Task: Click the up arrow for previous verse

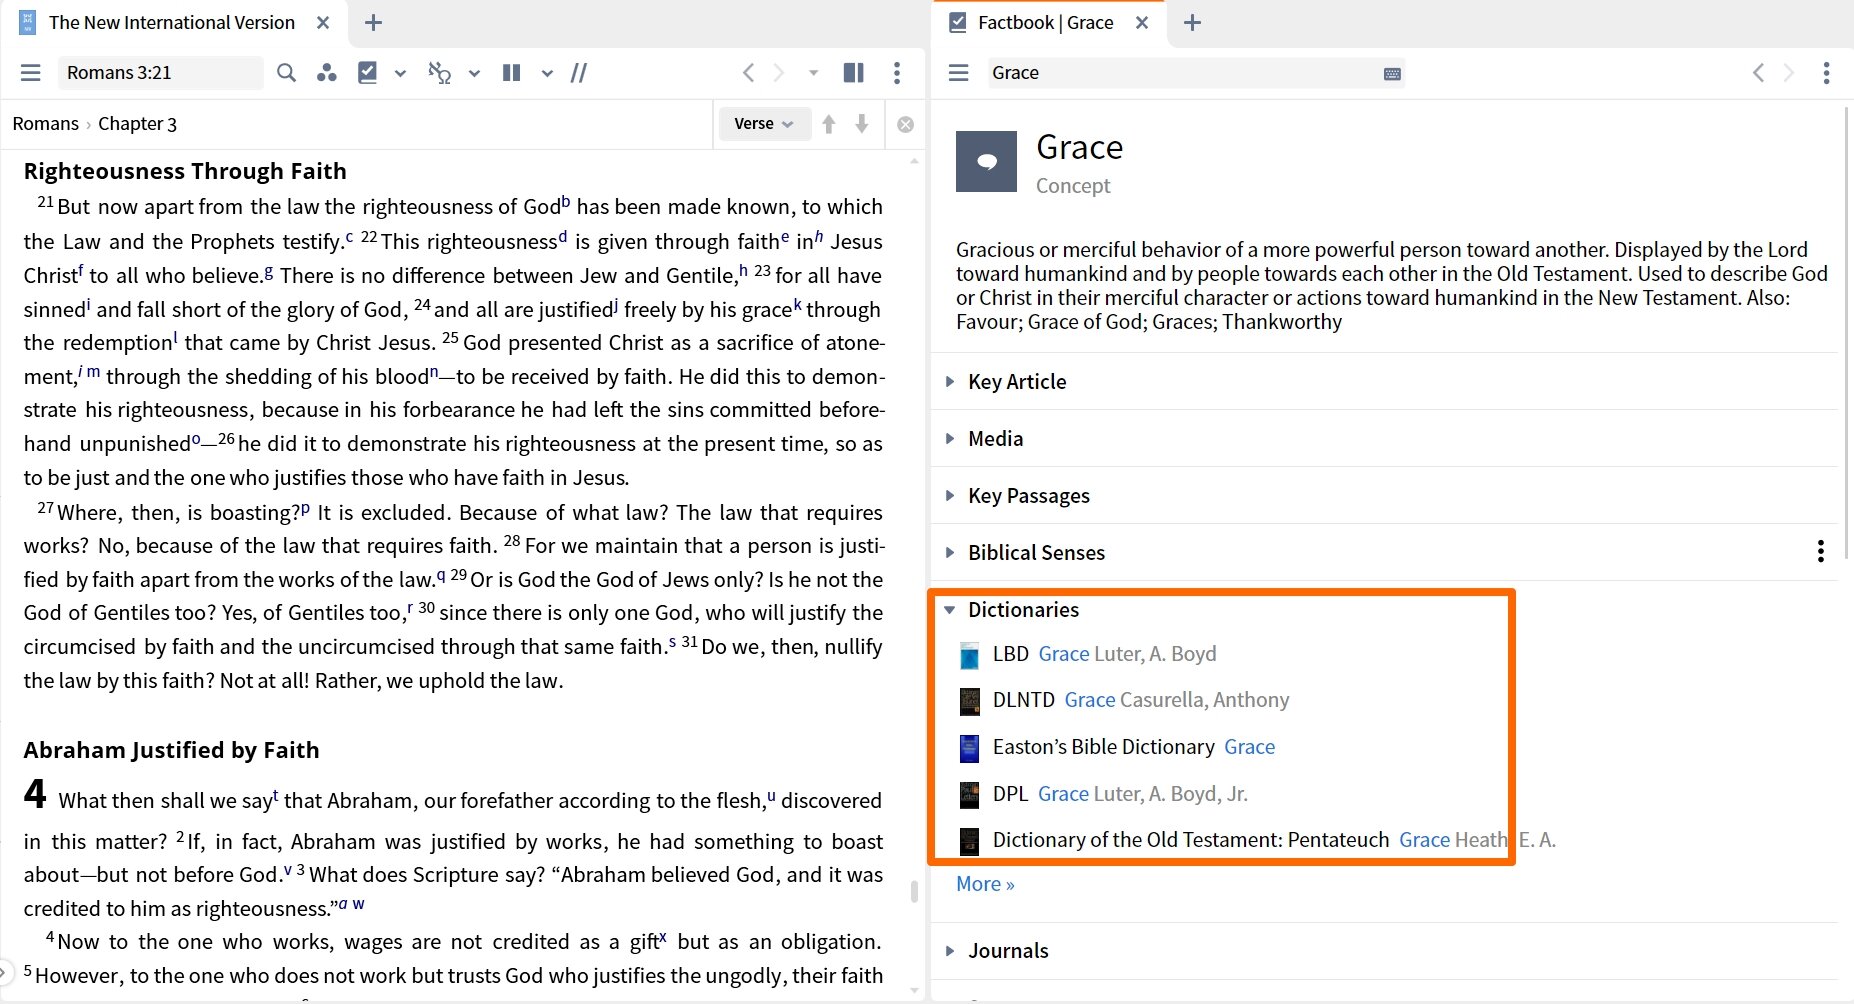Action: 829,124
